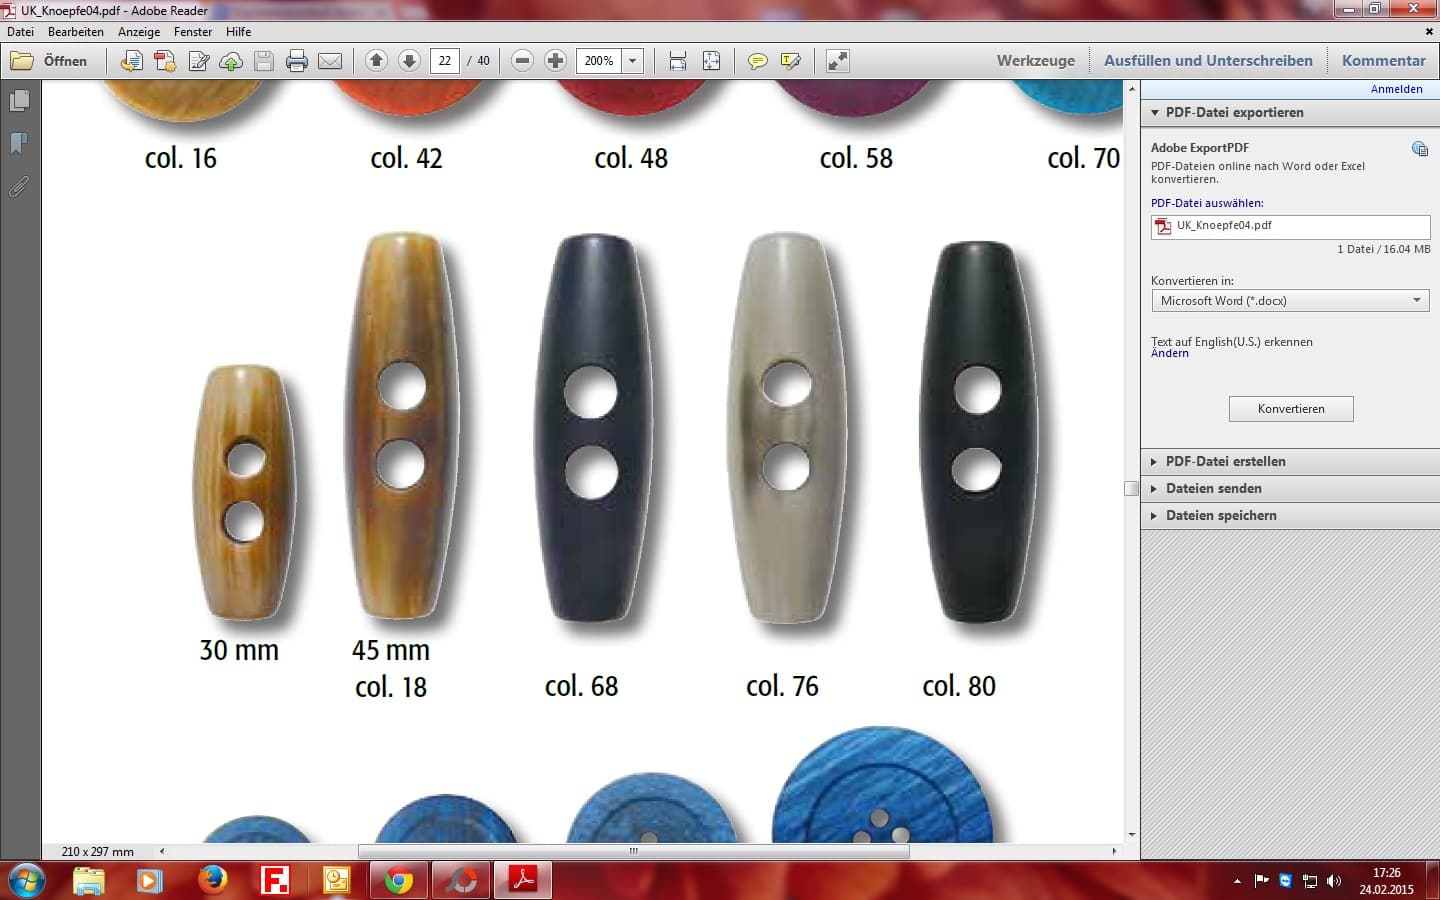Go to the next page with the down arrow
This screenshot has height=900, width=1440.
pyautogui.click(x=409, y=61)
